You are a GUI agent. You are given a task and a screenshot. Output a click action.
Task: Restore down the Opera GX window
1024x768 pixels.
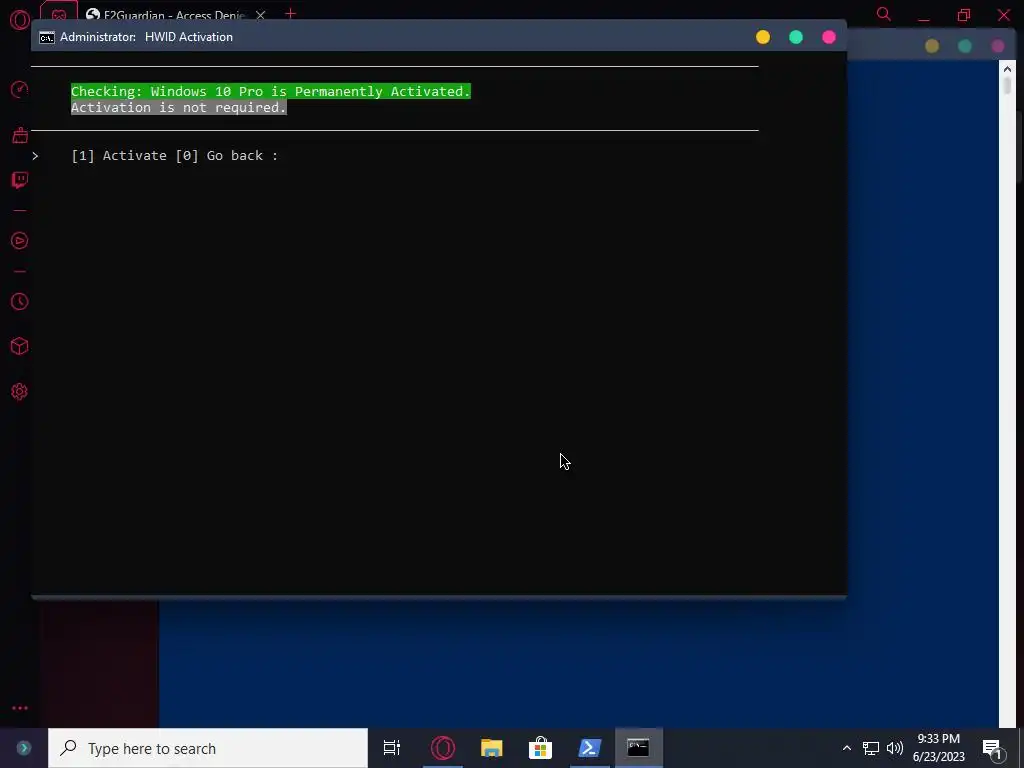pyautogui.click(x=964, y=15)
